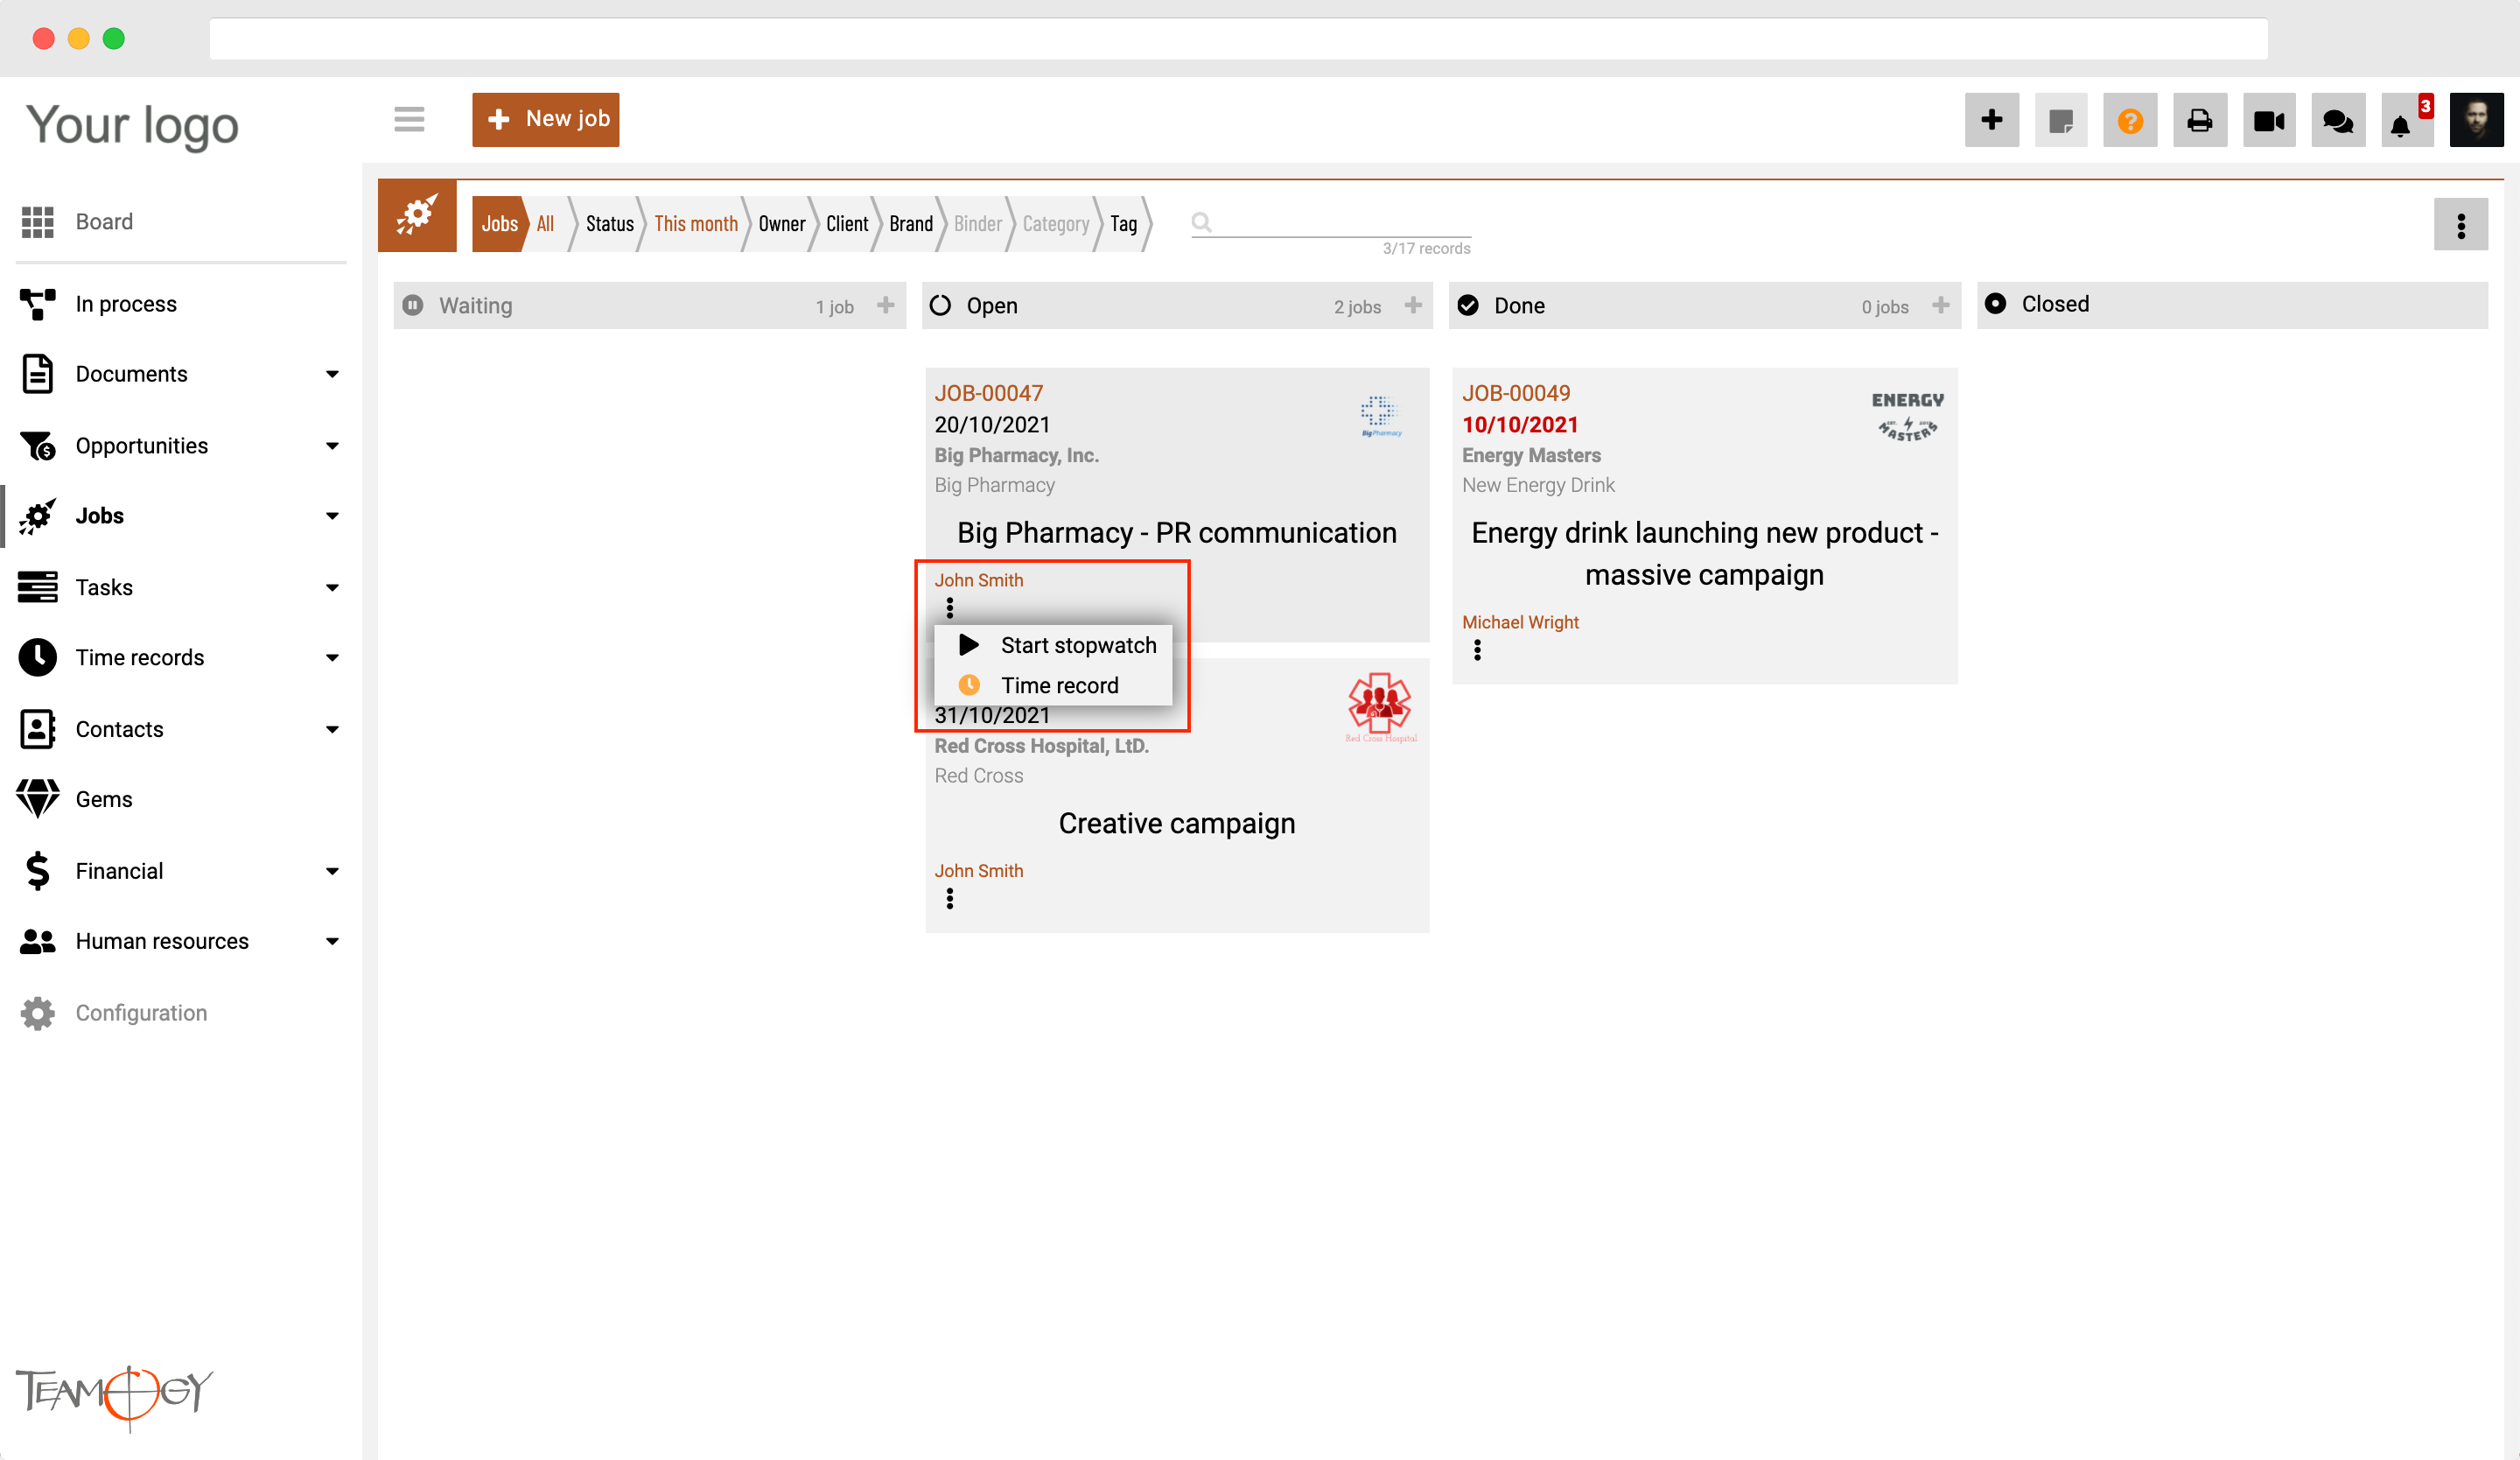
Task: Expand the Time records submenu arrow
Action: coord(332,657)
